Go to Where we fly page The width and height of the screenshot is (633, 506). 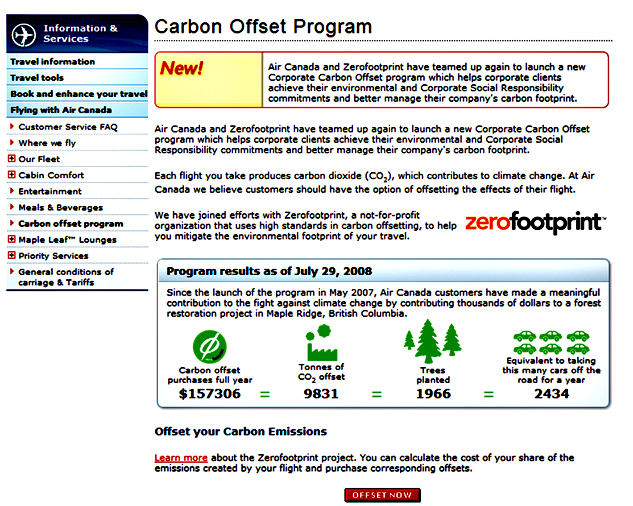point(47,143)
